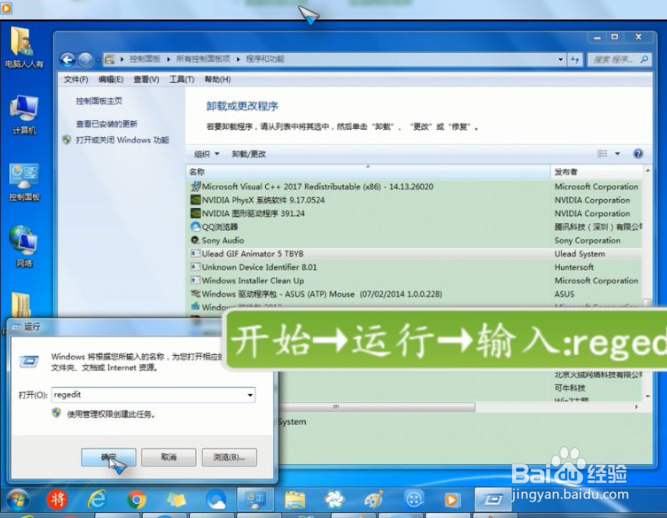Open the Windows Start orb
The width and height of the screenshot is (667, 518).
click(x=17, y=500)
